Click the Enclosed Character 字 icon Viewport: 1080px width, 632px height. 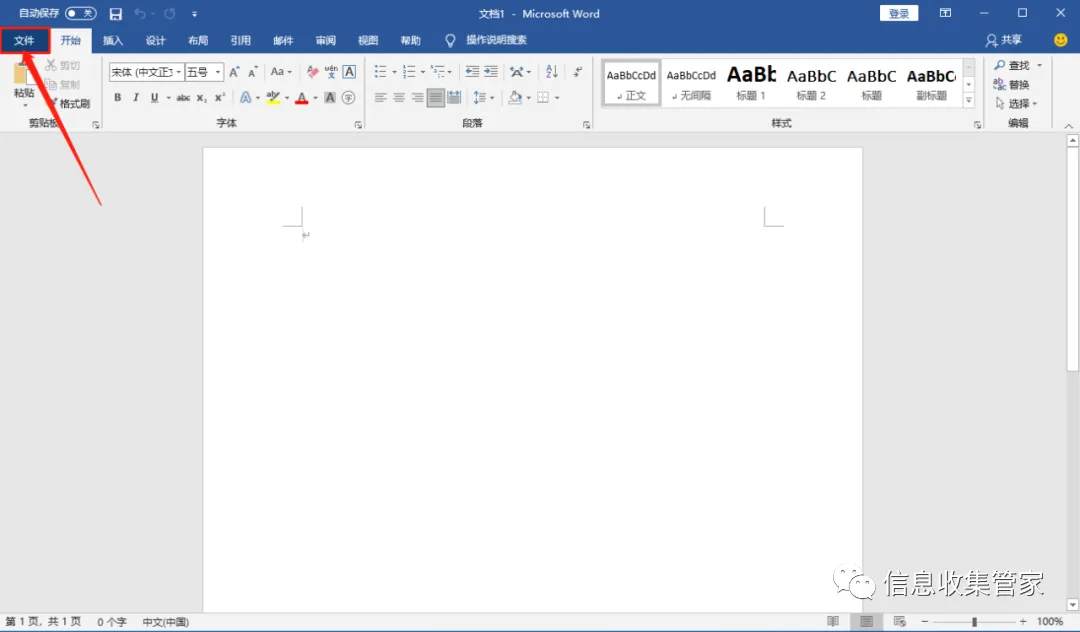coord(349,98)
